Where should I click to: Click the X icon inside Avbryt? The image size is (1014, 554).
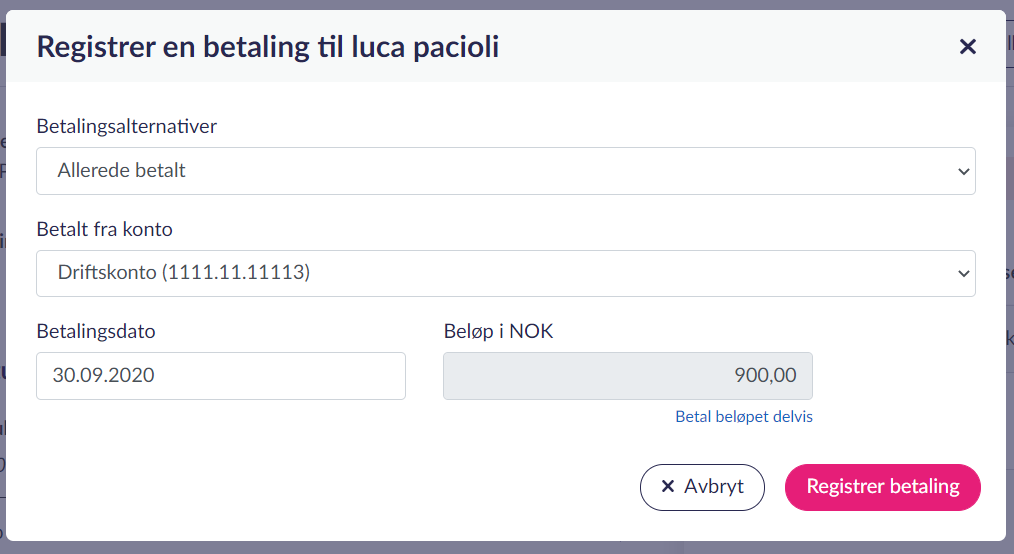click(x=668, y=487)
